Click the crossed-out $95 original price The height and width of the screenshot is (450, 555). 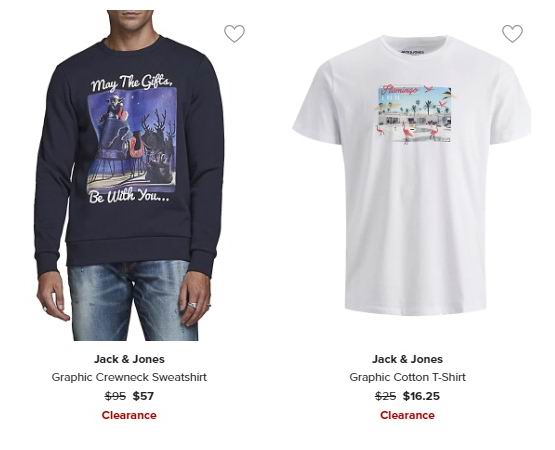pyautogui.click(x=115, y=396)
